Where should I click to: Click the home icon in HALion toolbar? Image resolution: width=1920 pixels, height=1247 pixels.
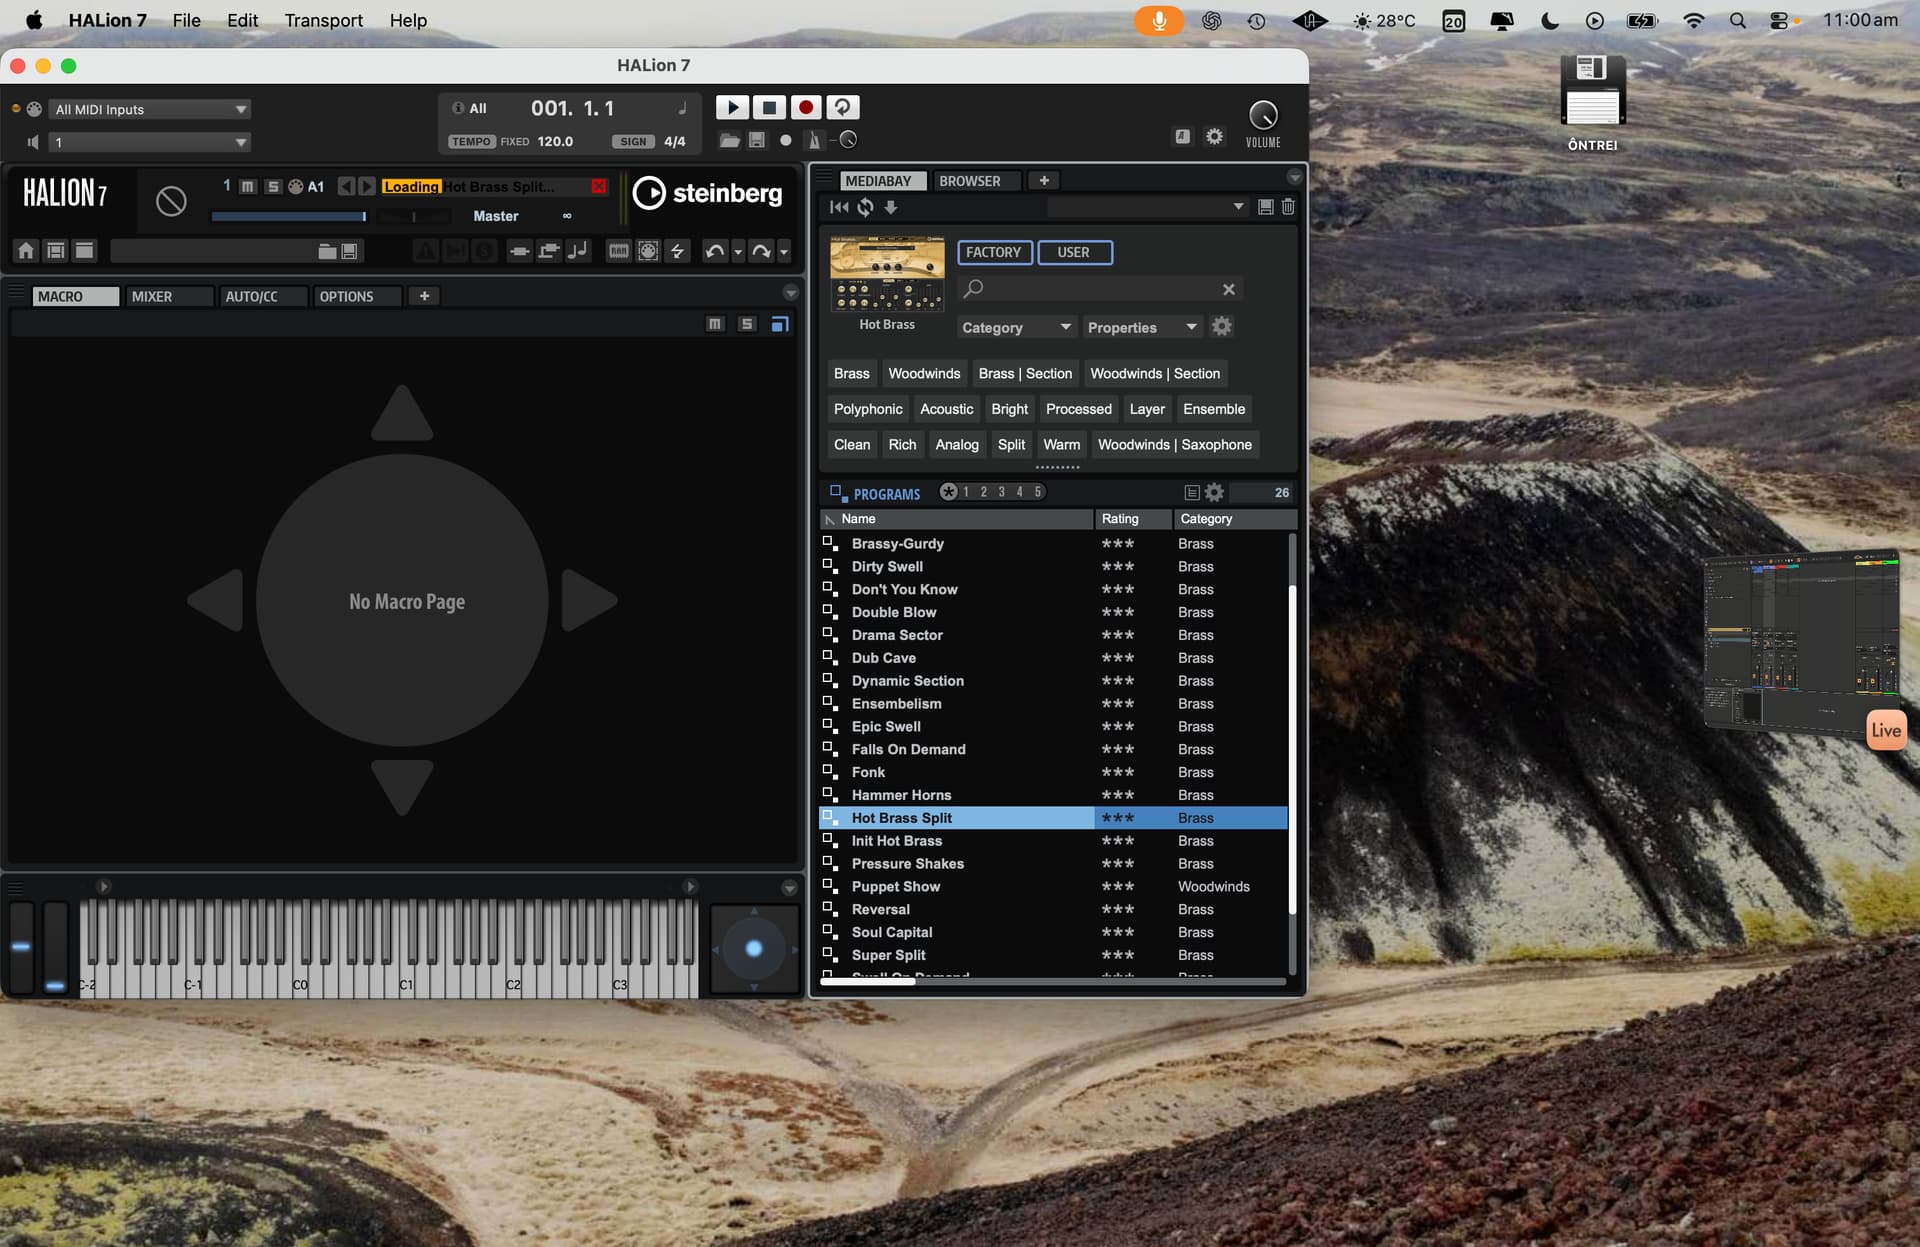click(26, 251)
